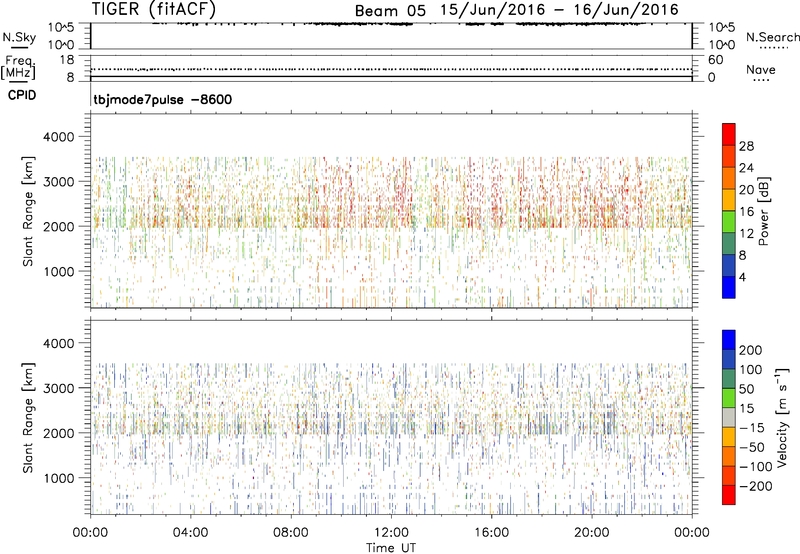Click the '1000' tick in the velocity panel
This screenshot has height=554, width=800.
point(59,478)
